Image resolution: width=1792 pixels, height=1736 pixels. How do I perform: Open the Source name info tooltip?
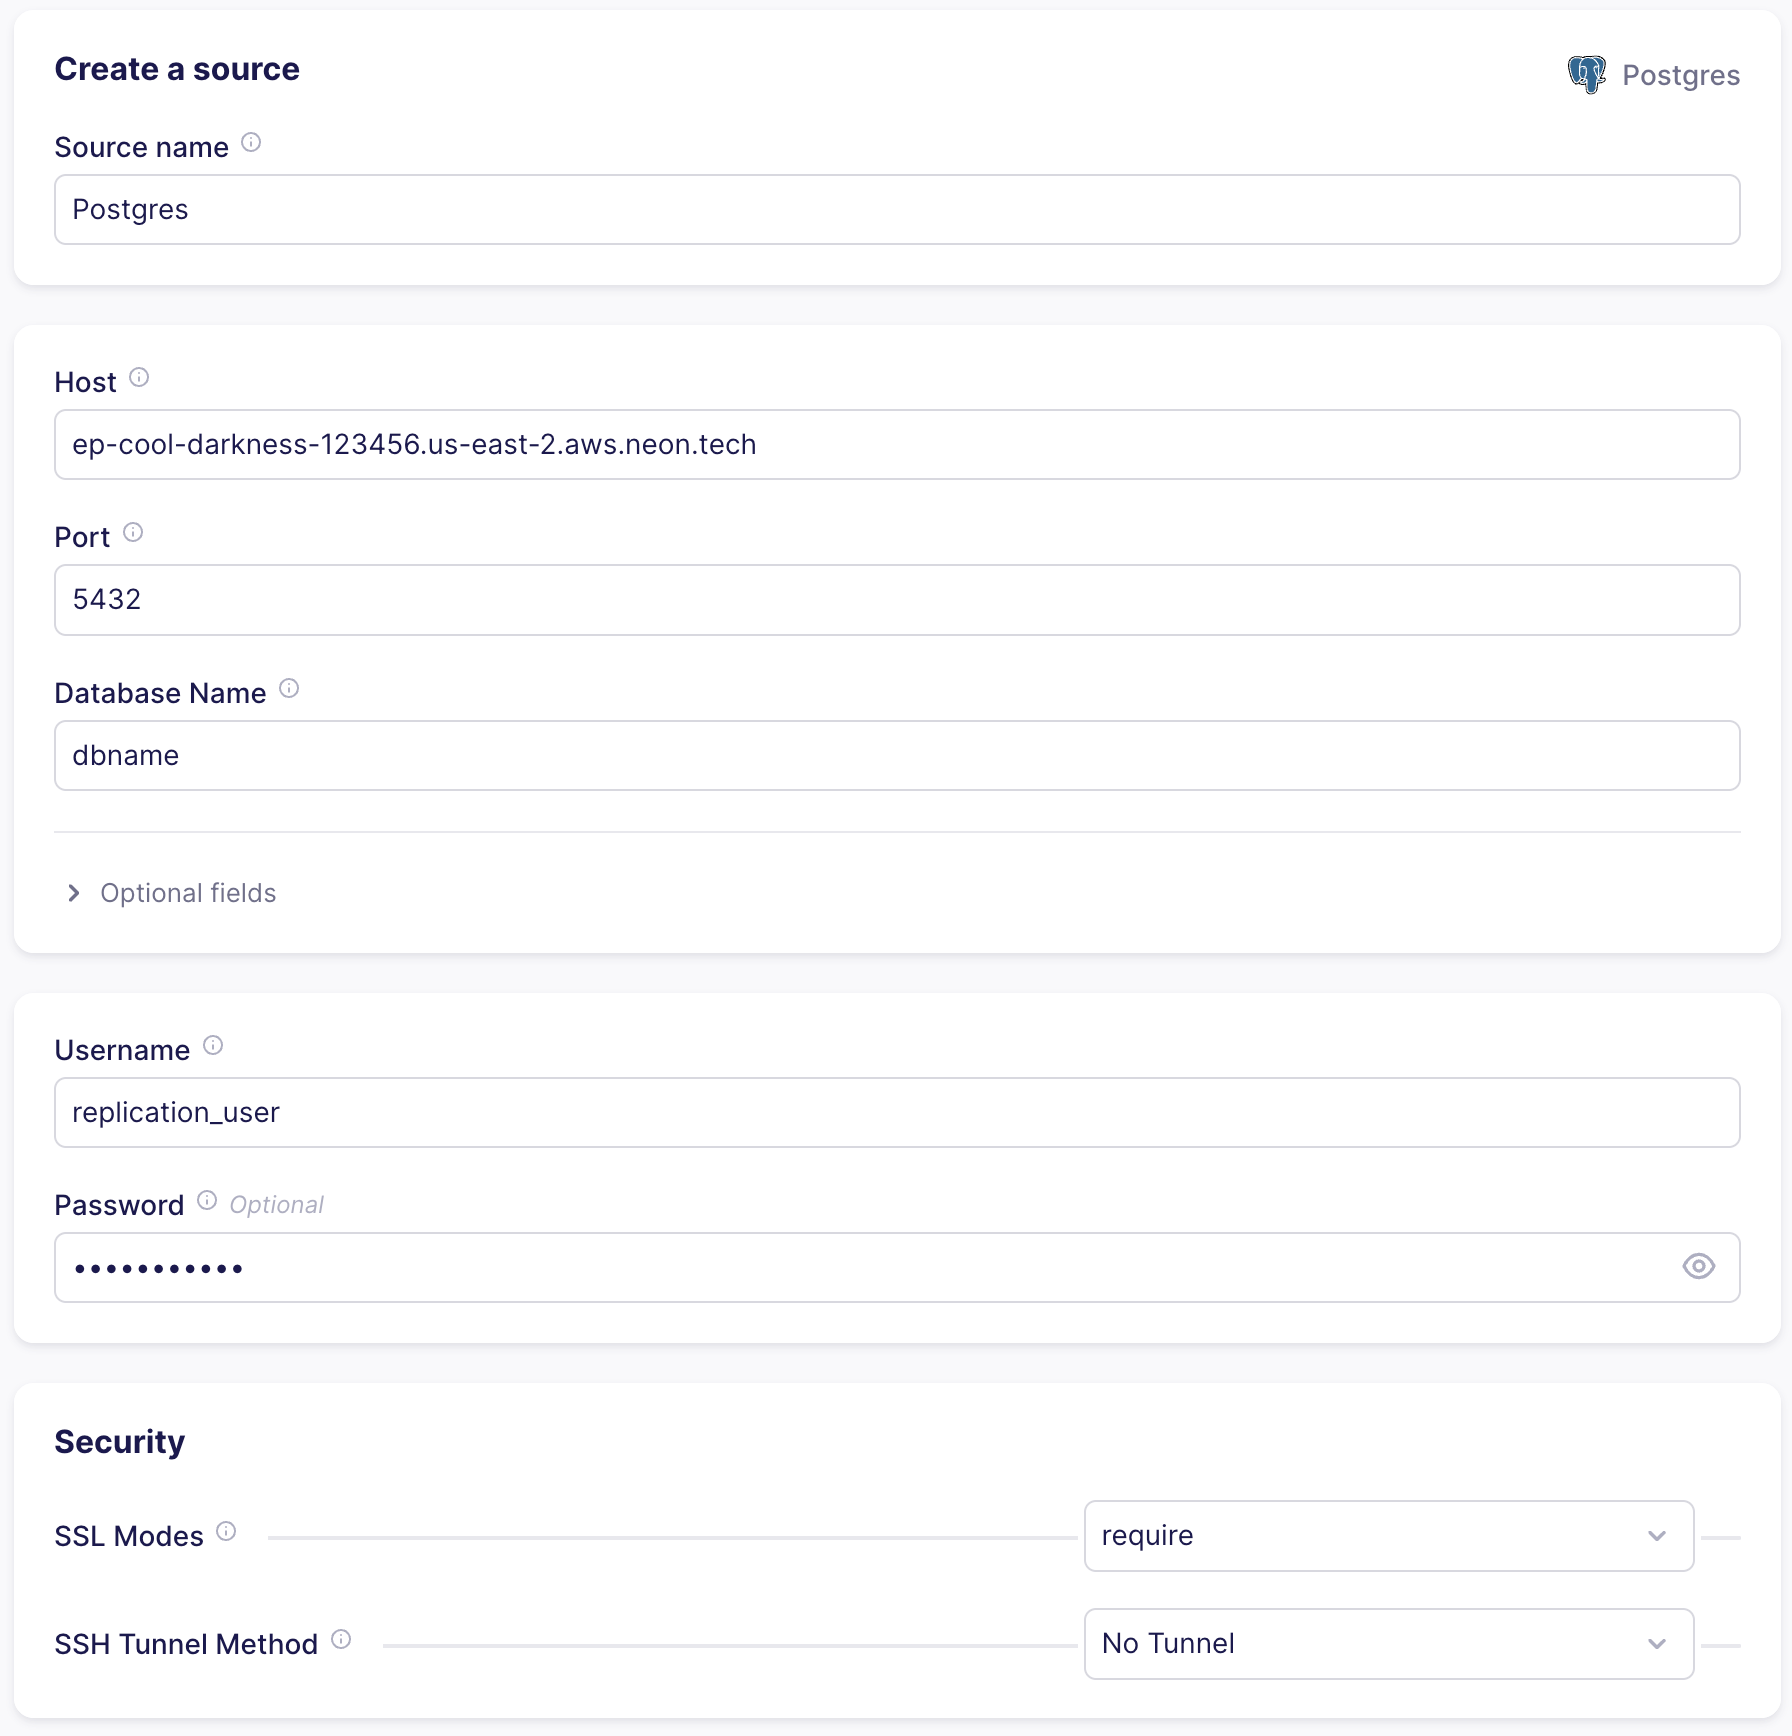(x=252, y=143)
